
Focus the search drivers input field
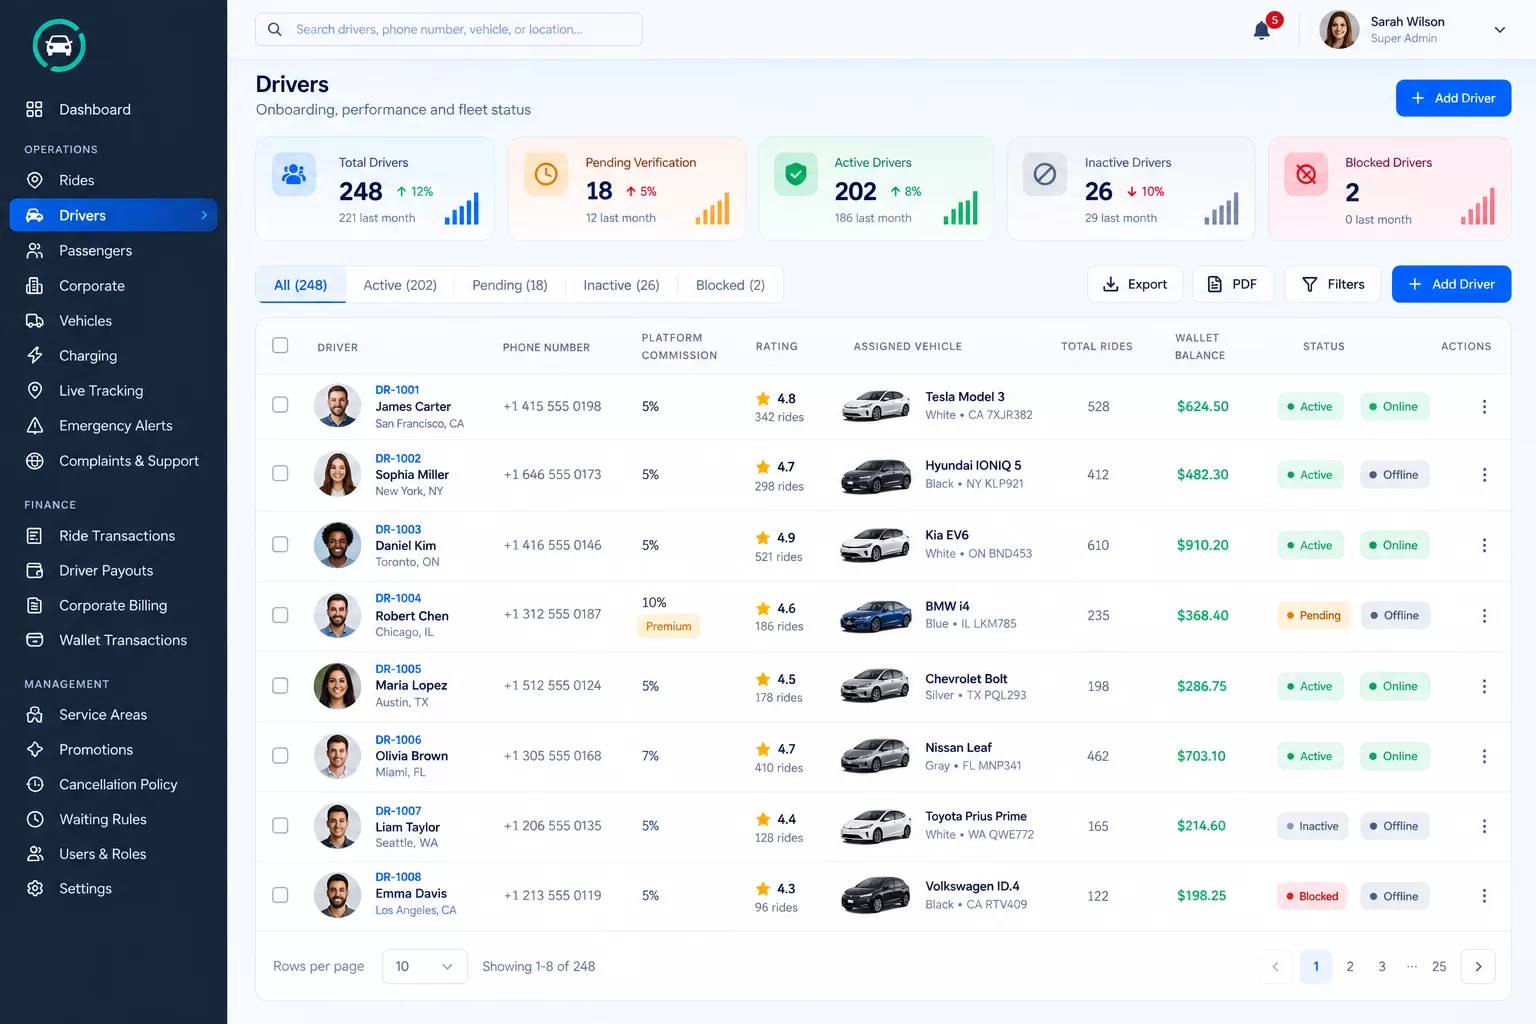coord(449,29)
